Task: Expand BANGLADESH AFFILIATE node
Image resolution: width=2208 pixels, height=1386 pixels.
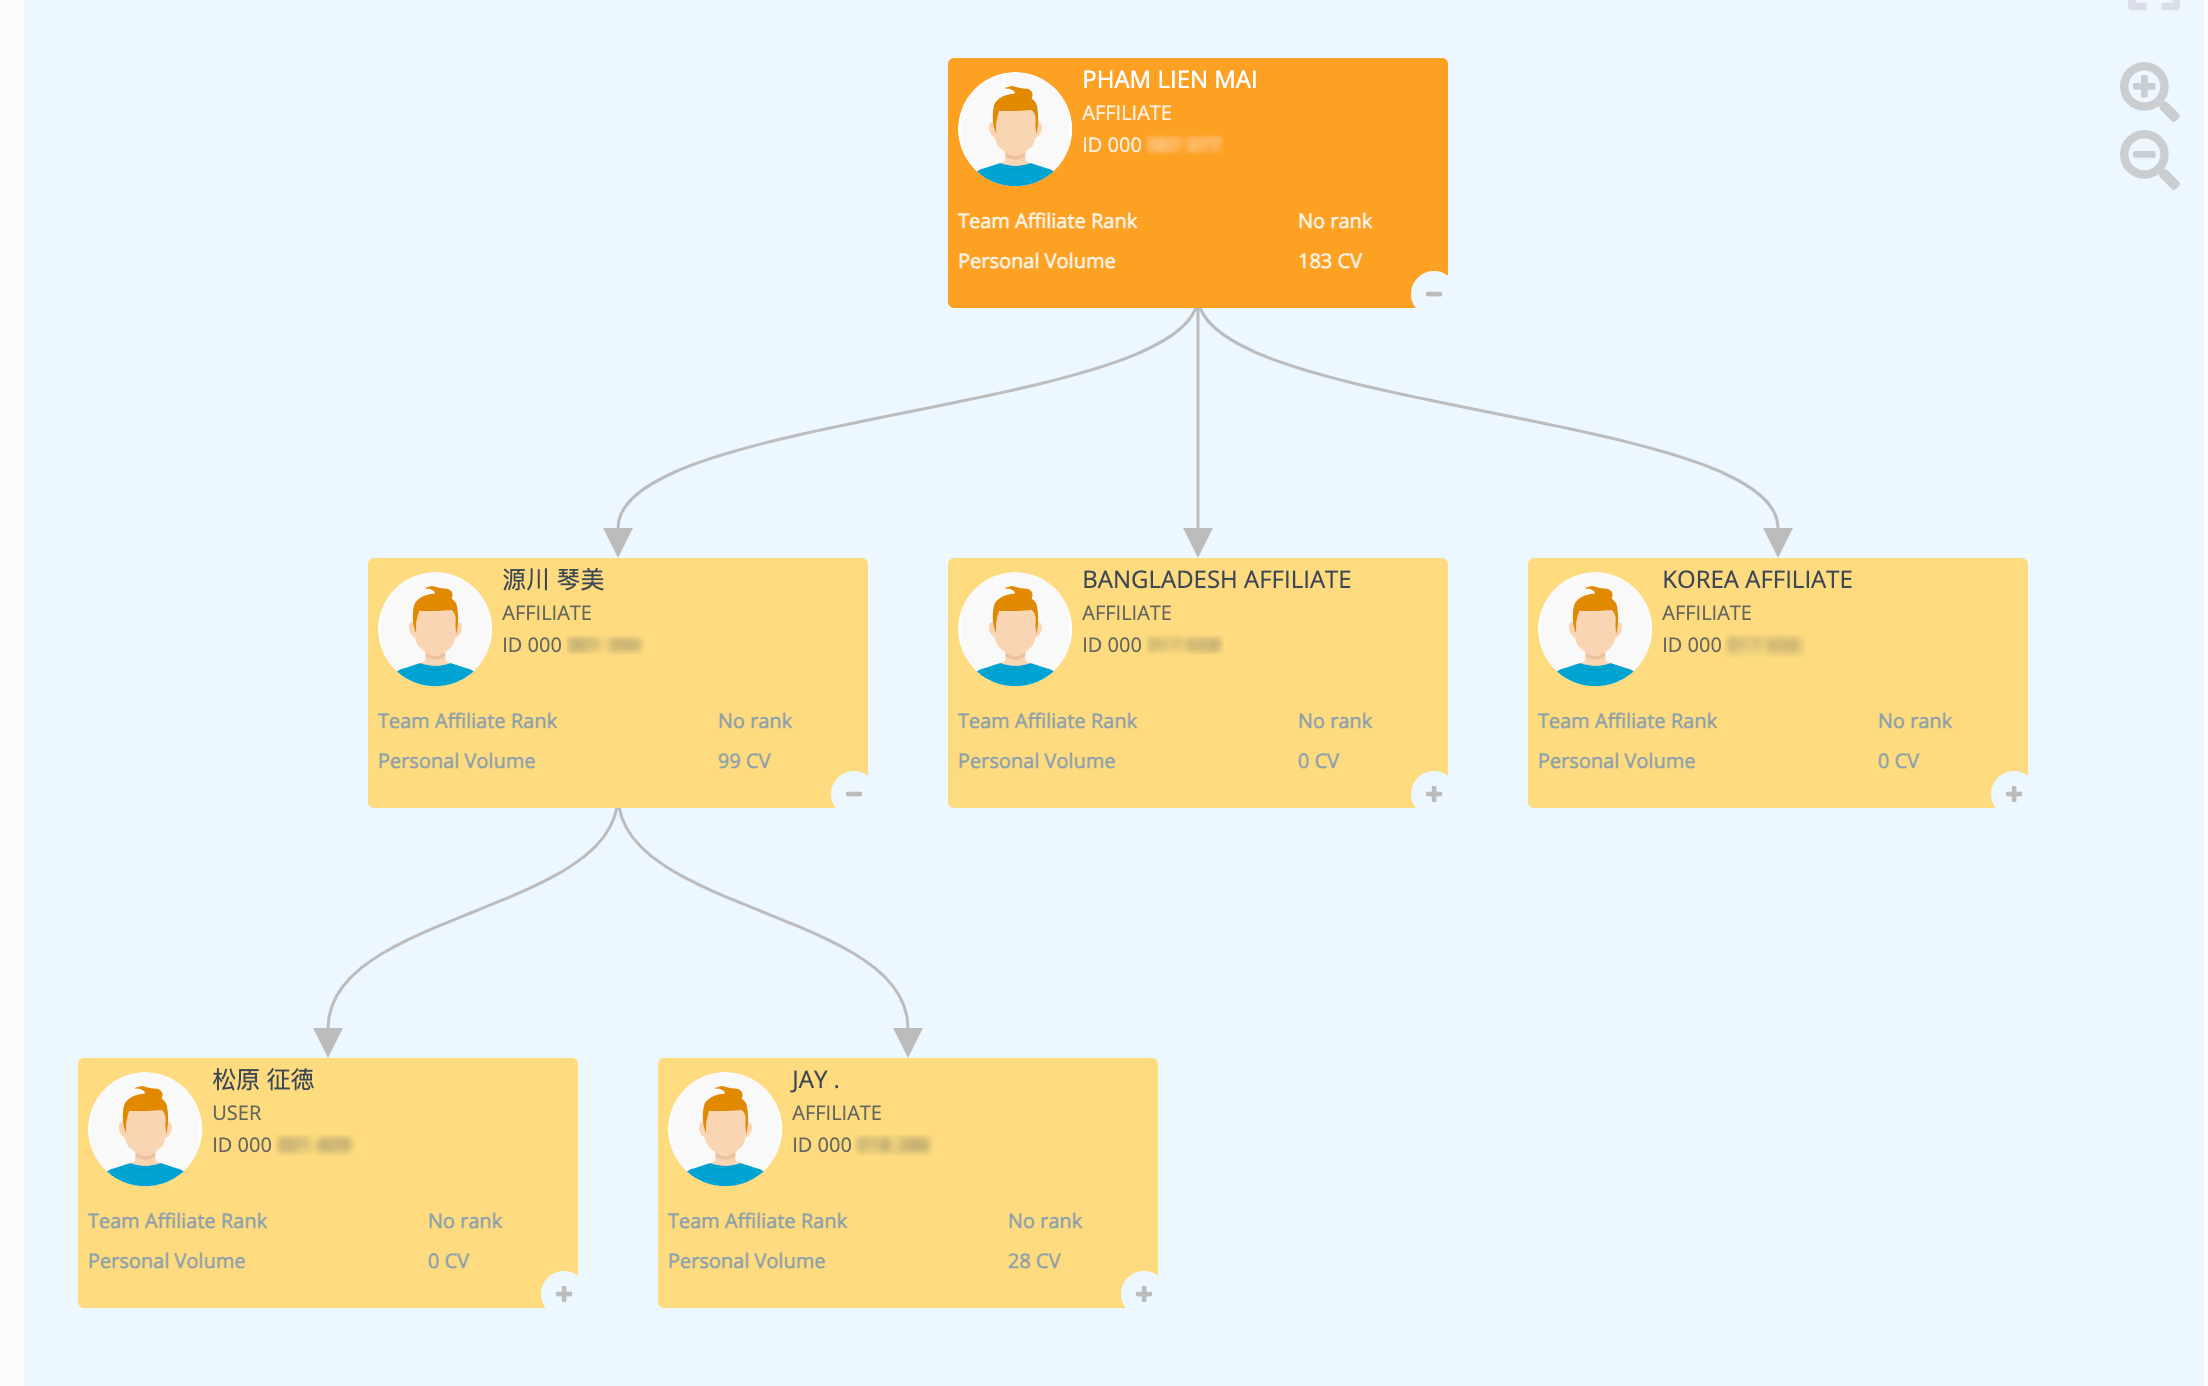Action: [1433, 794]
